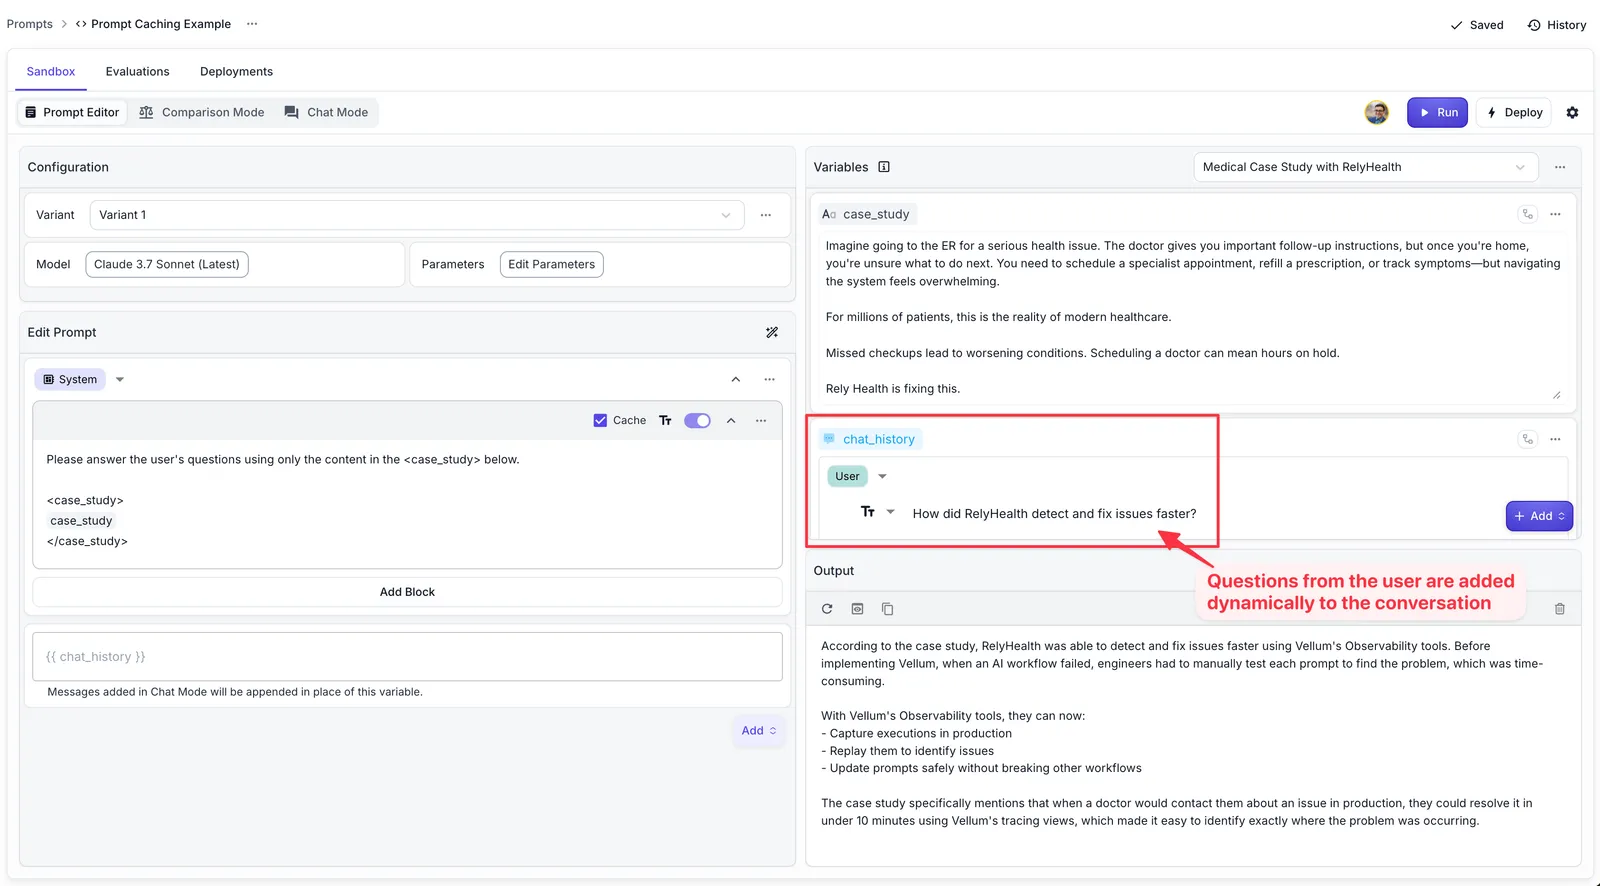Click the case_study variable text area
1600x886 pixels.
(x=1191, y=318)
